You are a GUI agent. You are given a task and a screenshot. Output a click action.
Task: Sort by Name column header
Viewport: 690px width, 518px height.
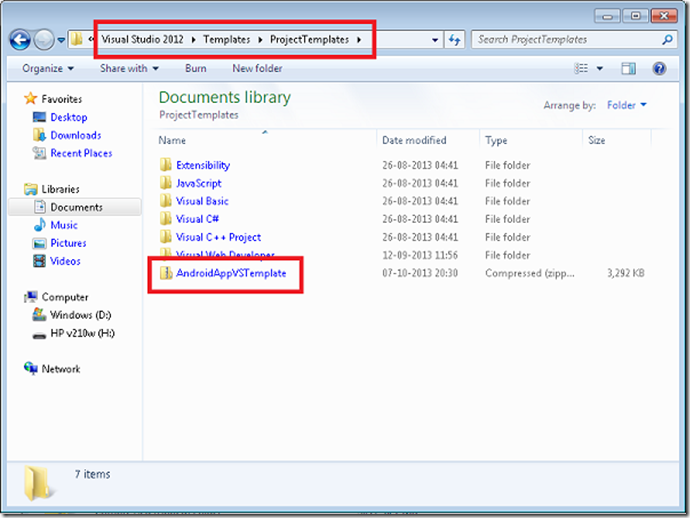pyautogui.click(x=172, y=140)
